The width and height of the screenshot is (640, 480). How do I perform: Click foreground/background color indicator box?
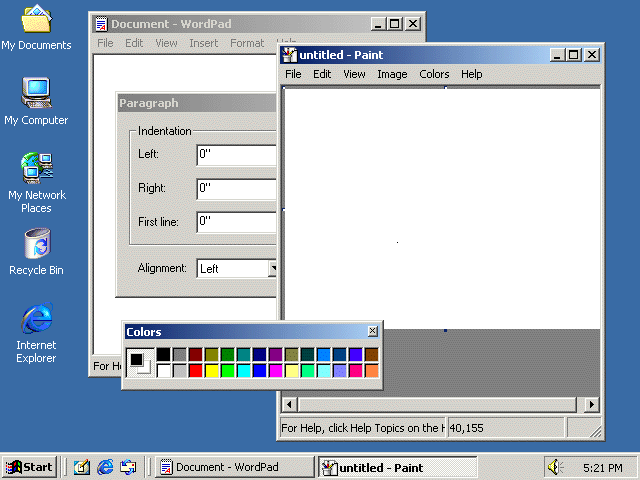pos(140,363)
